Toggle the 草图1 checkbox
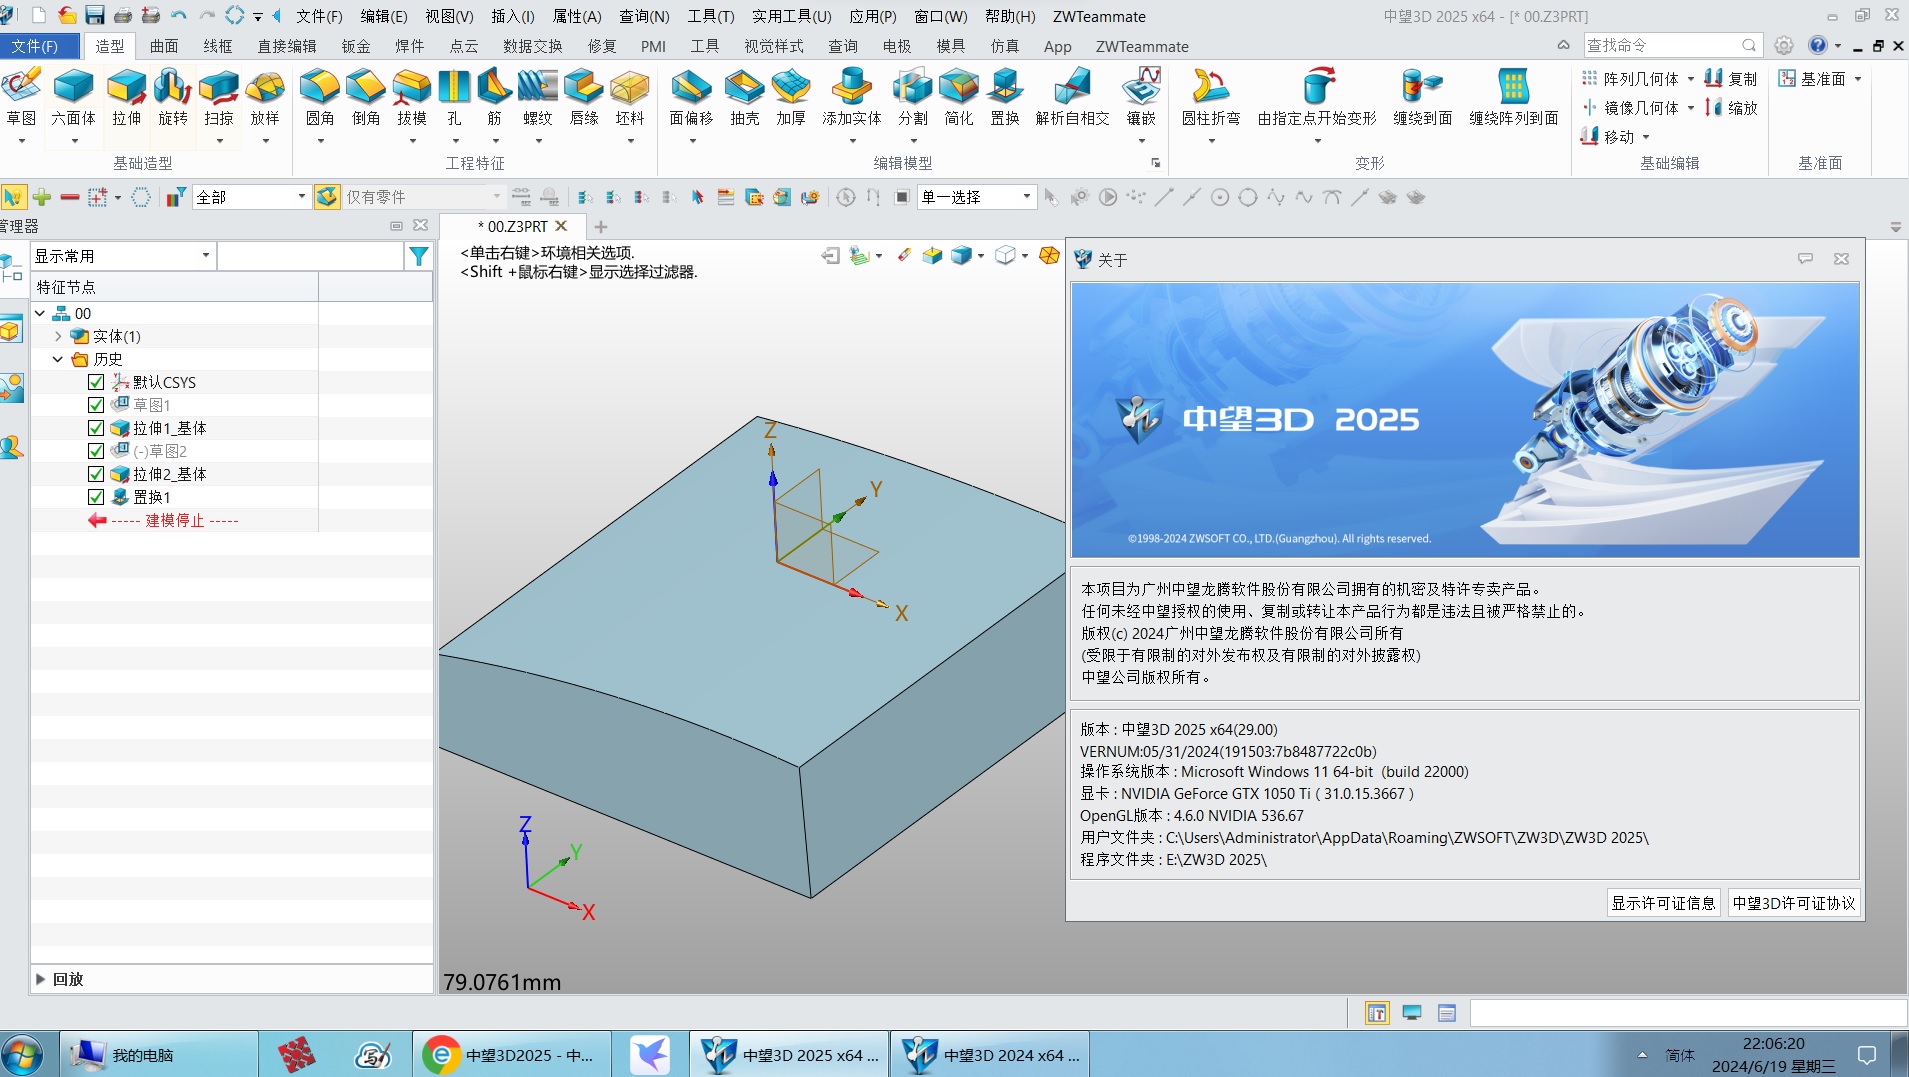Screen dimensions: 1909x1077 pos(96,405)
